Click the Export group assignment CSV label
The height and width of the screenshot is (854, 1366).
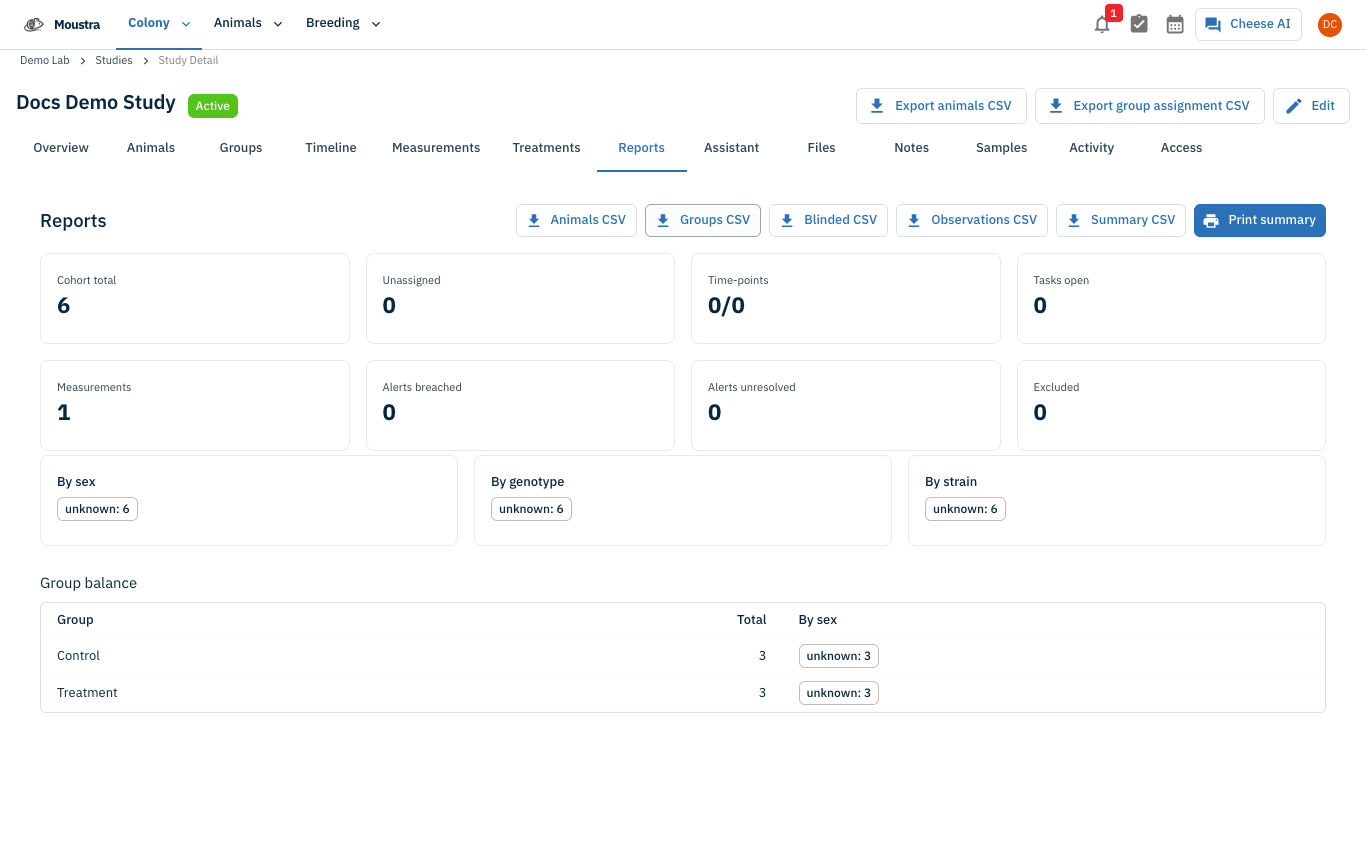[1161, 106]
